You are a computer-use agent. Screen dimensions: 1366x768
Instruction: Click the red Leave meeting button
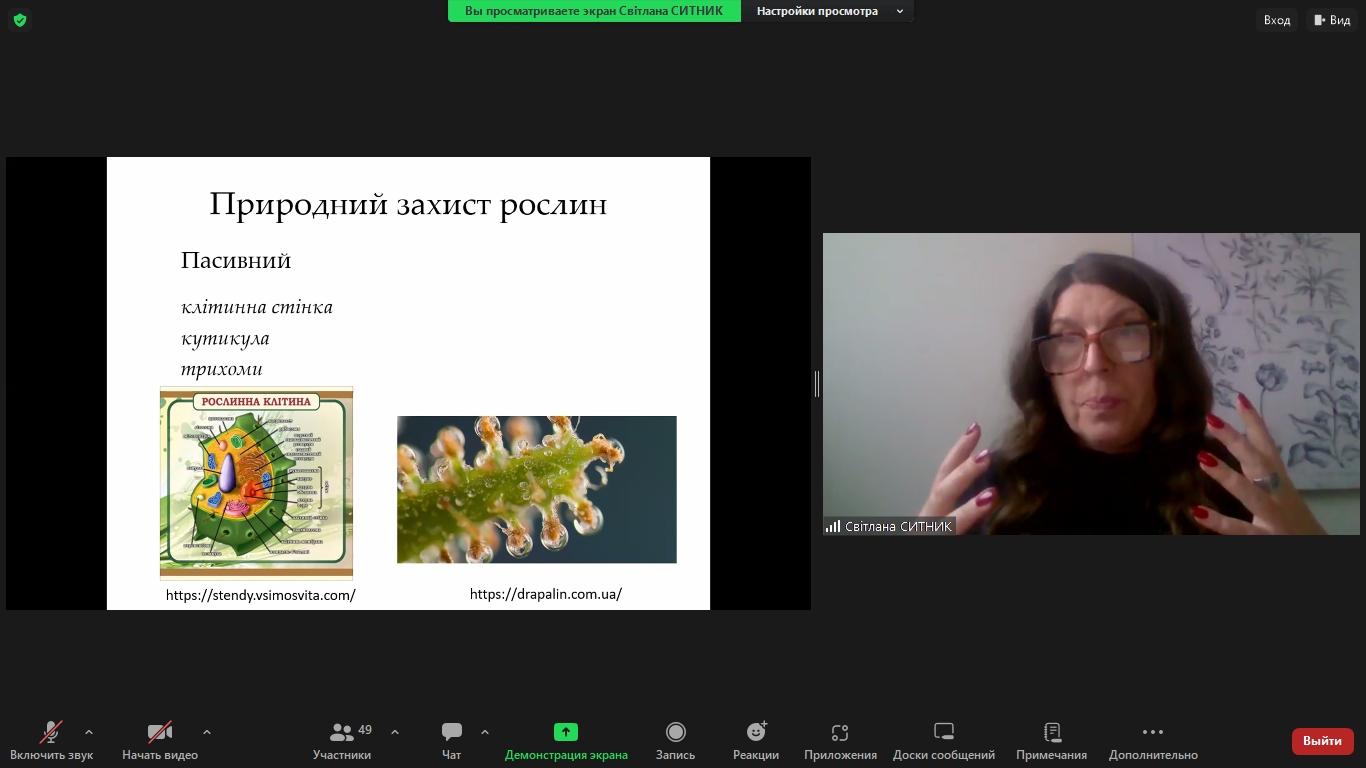point(1322,741)
